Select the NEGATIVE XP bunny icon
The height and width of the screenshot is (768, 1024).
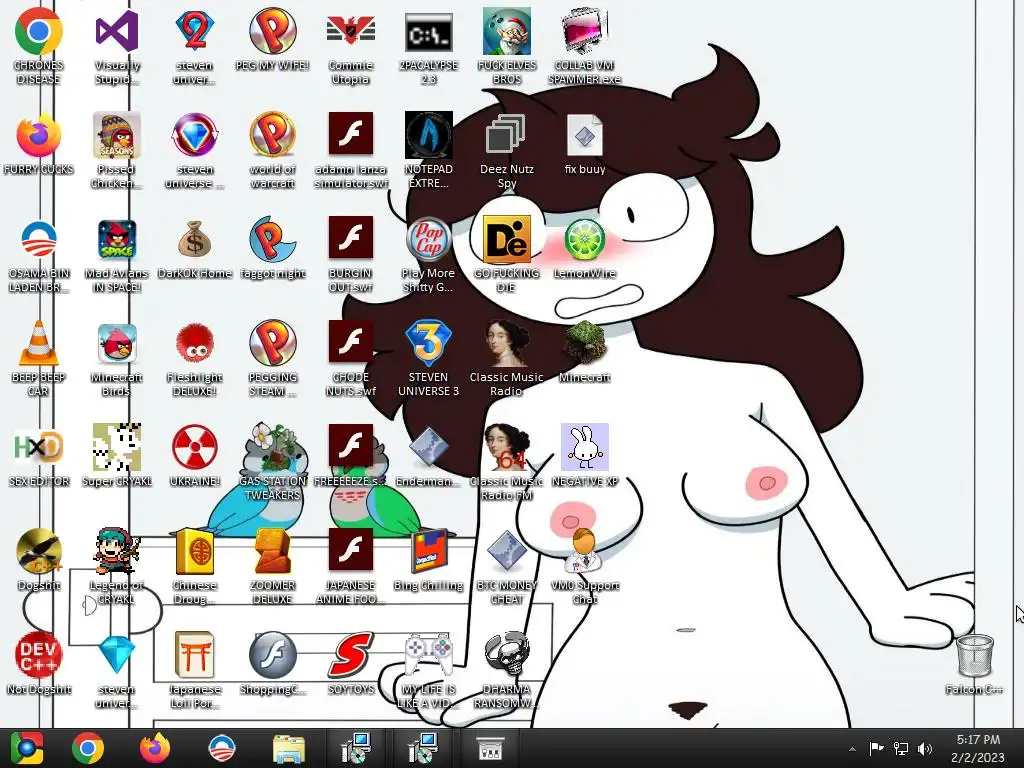(584, 447)
